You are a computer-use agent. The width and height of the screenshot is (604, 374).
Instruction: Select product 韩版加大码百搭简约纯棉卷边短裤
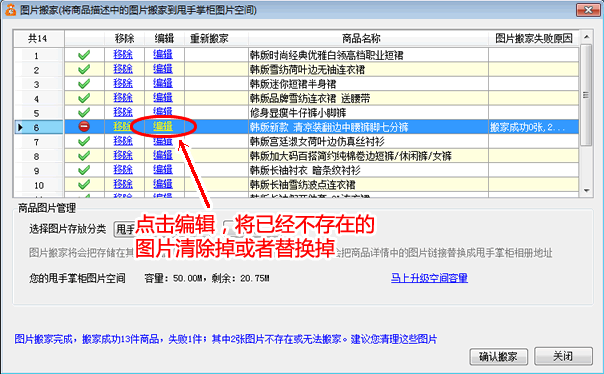(x=351, y=156)
